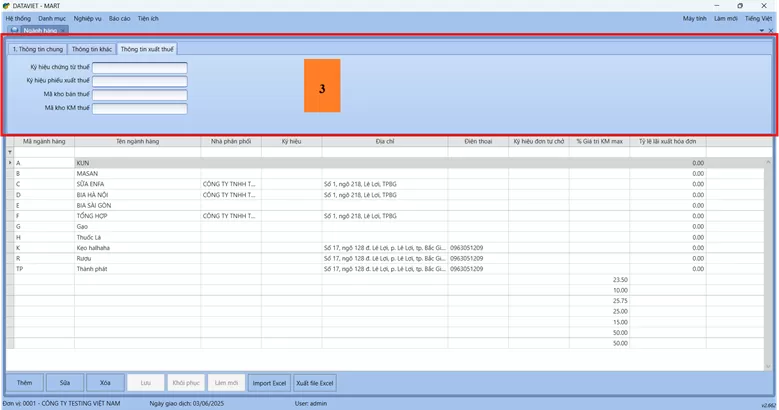Screen dimensions: 779x410
Task: Open the Danh mục menu
Action: click(52, 18)
